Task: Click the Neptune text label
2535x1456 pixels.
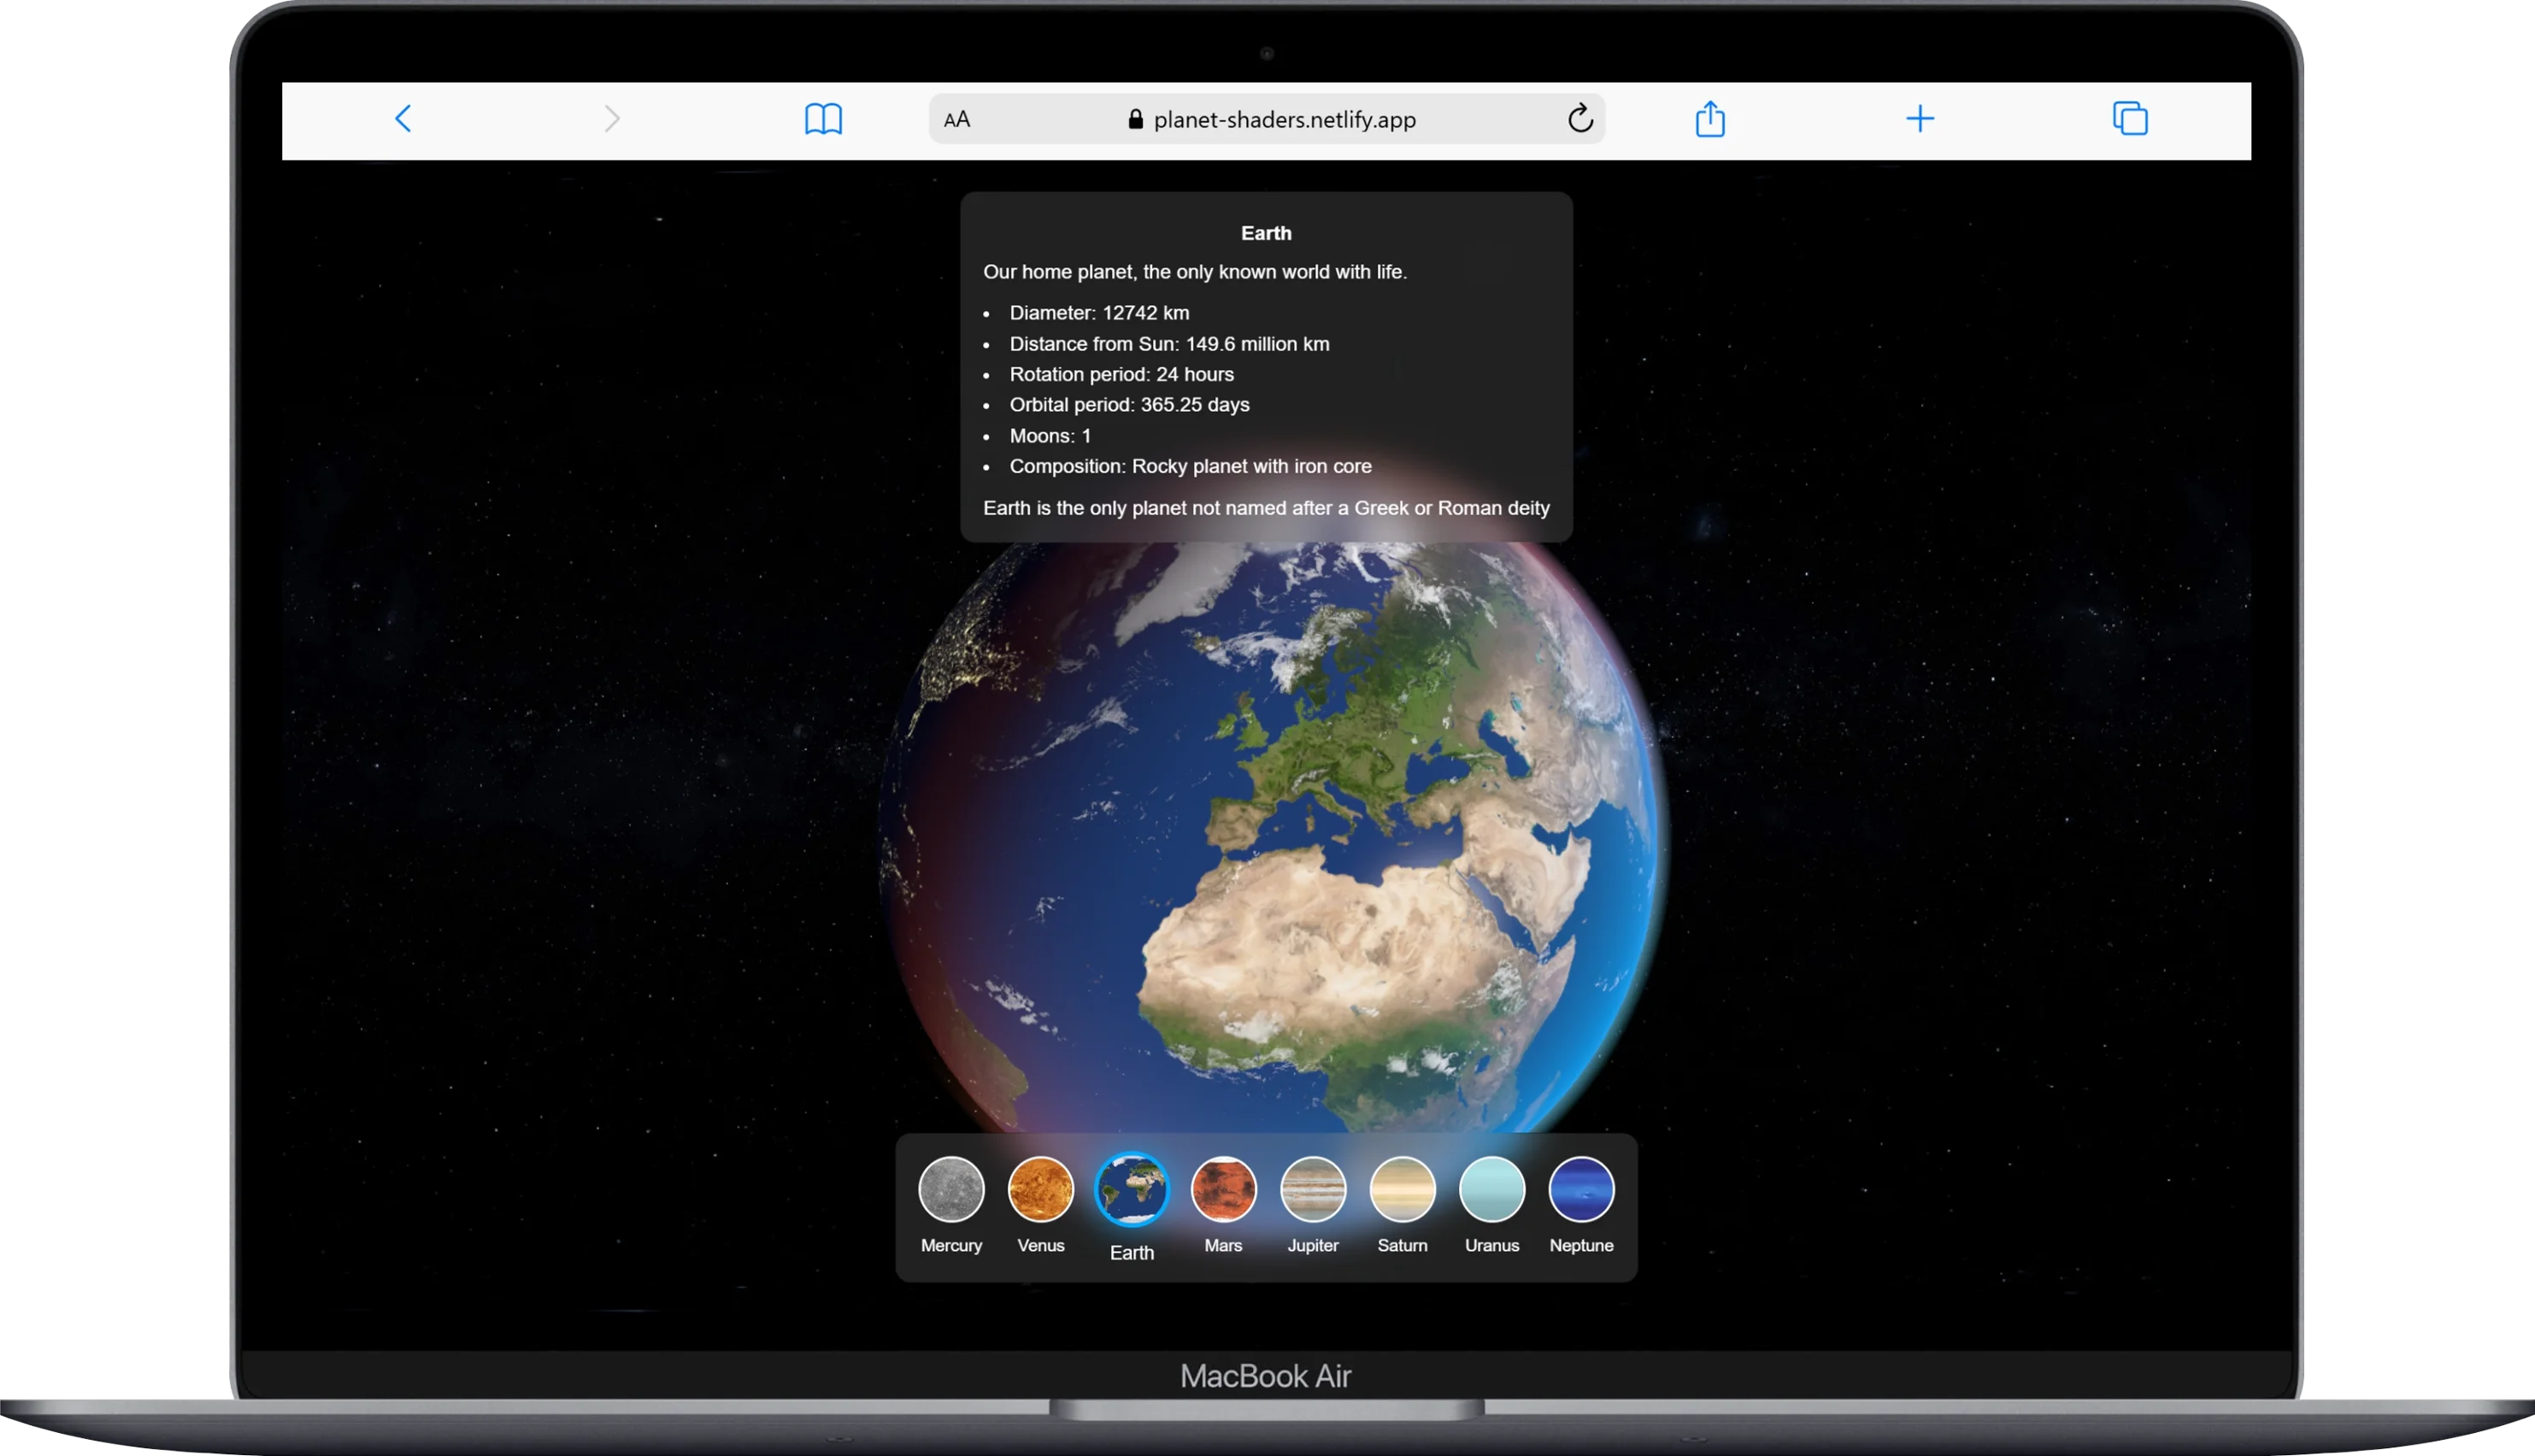Action: [1581, 1245]
